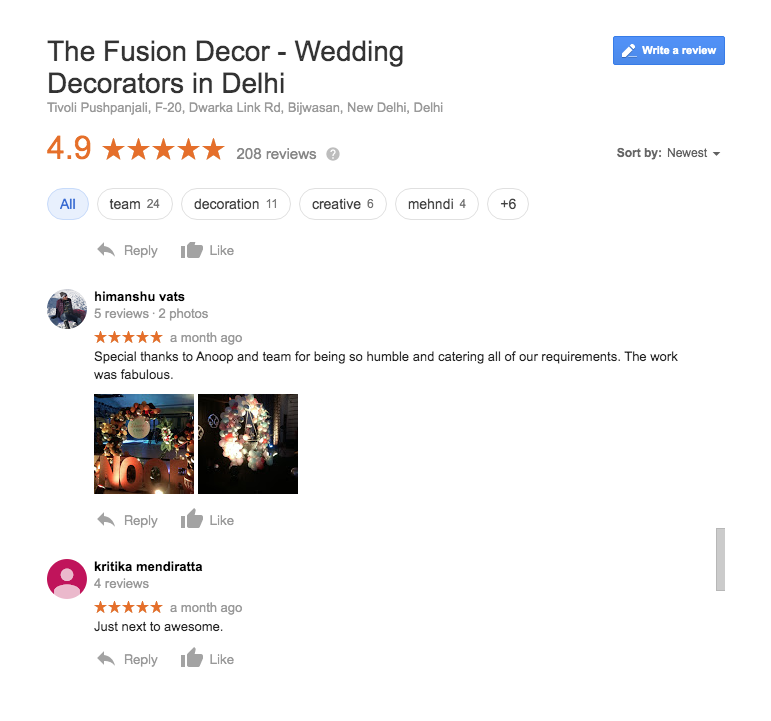Click the reviews list scrollbar thumb

click(x=720, y=559)
